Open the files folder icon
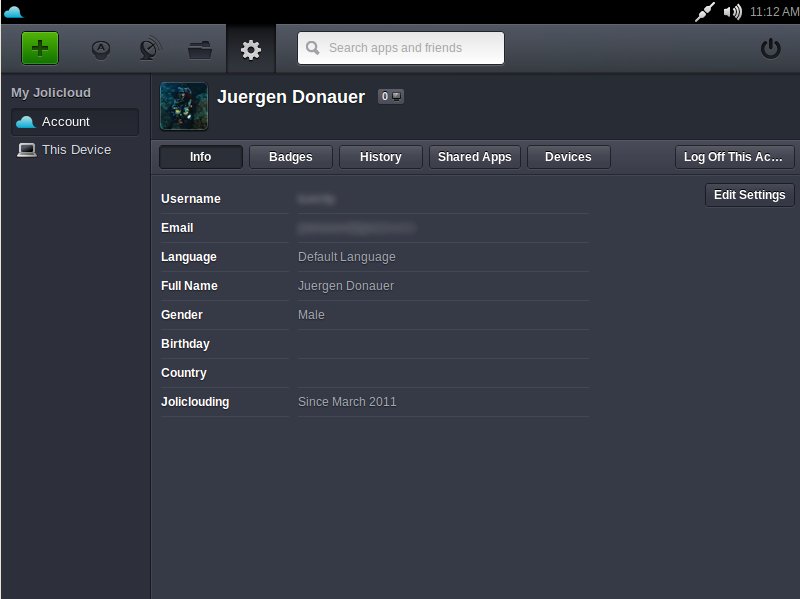Image resolution: width=800 pixels, height=599 pixels. pyautogui.click(x=200, y=49)
